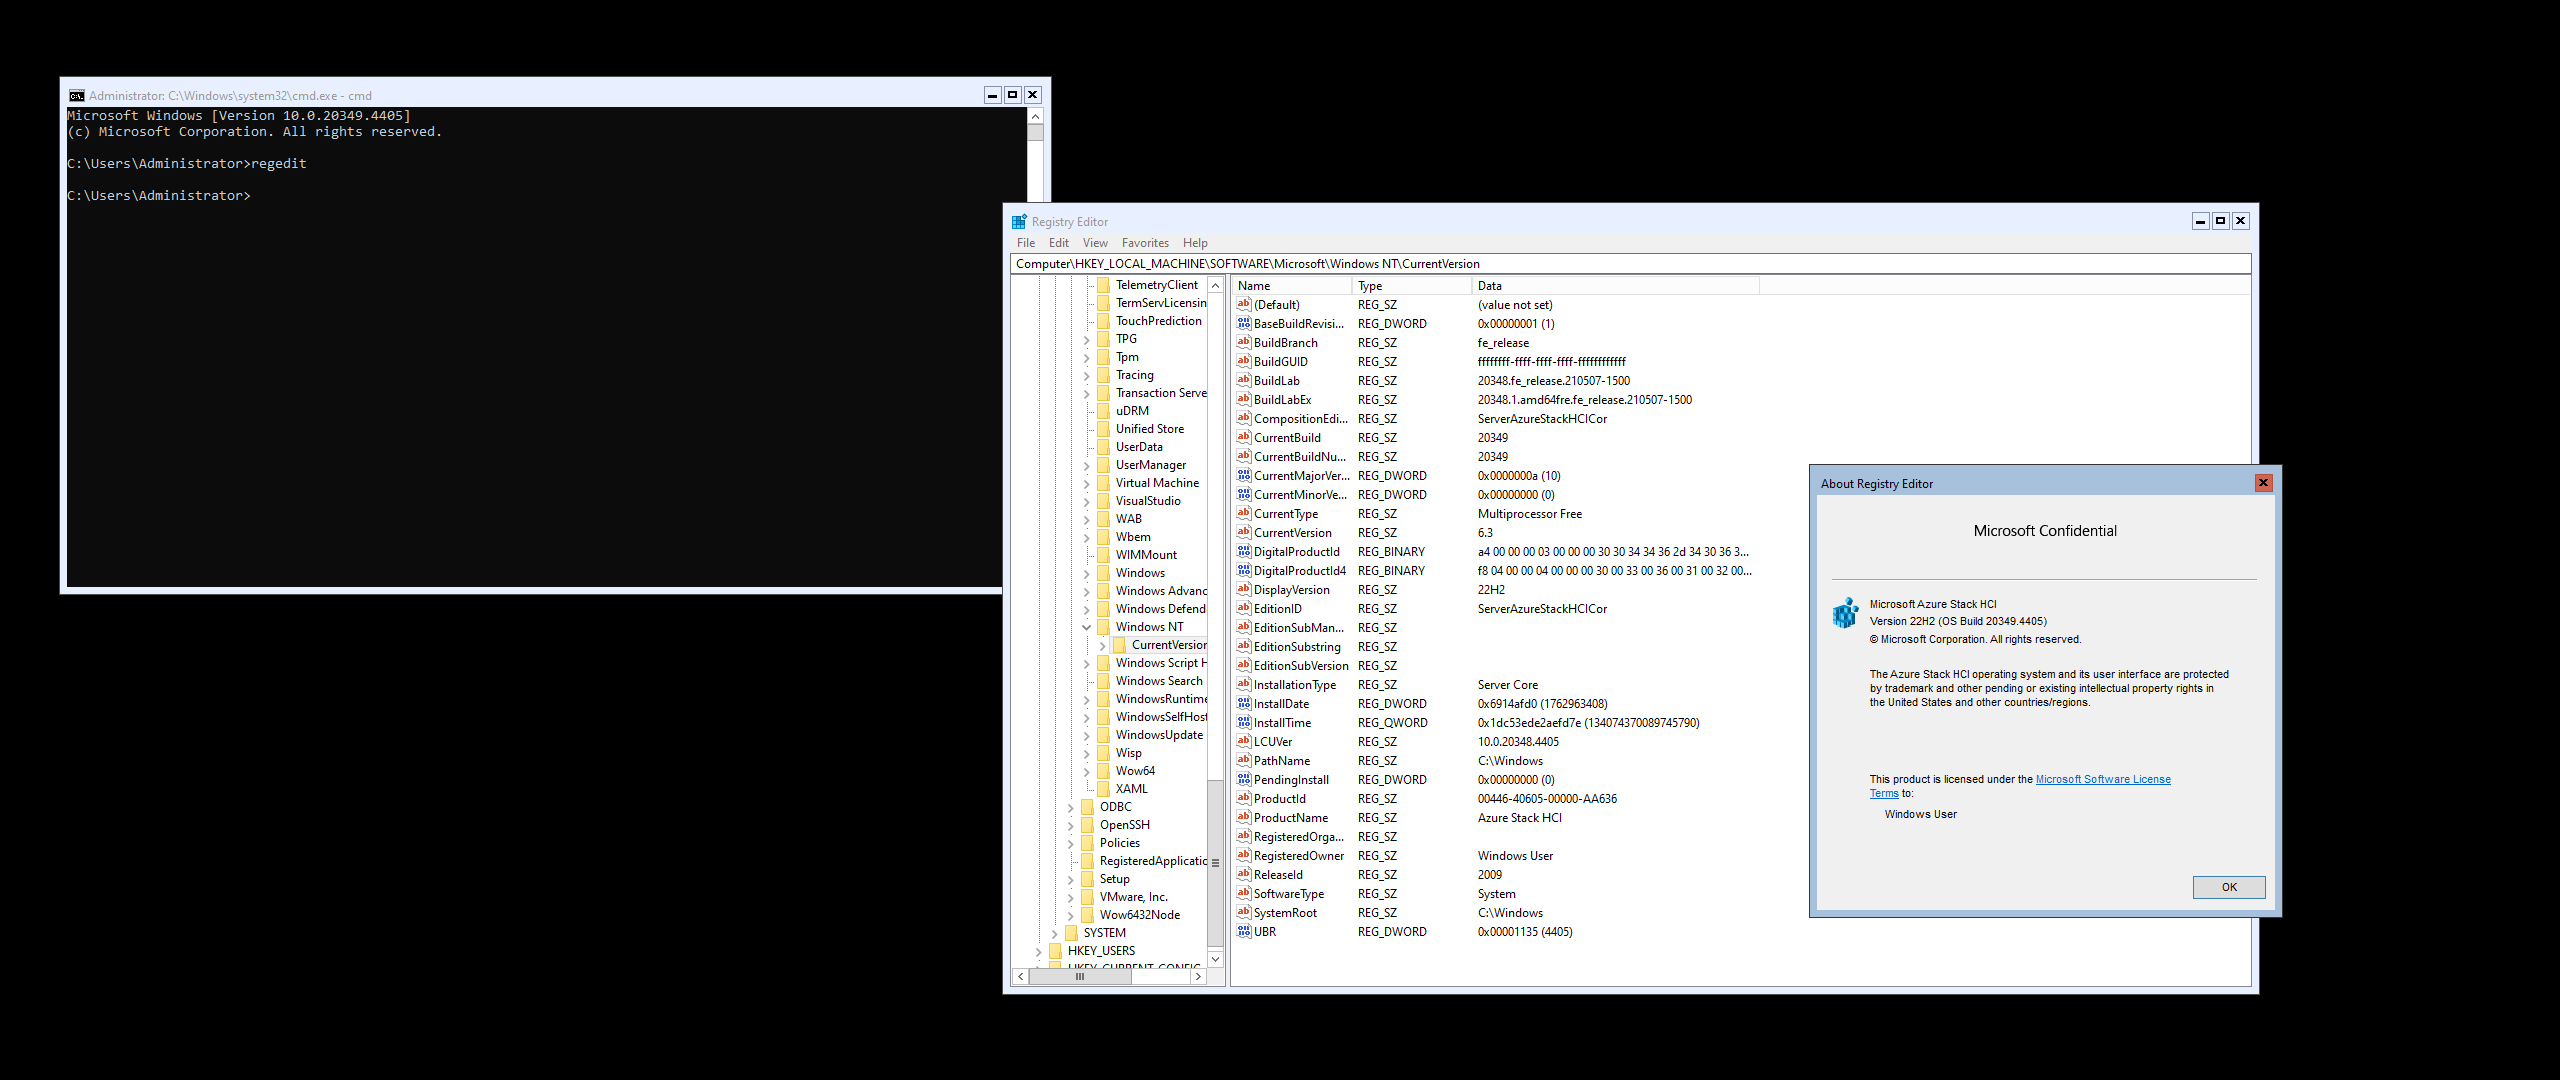The width and height of the screenshot is (2560, 1080).
Task: Click the About dialog's registry cube icon
Action: [1845, 612]
